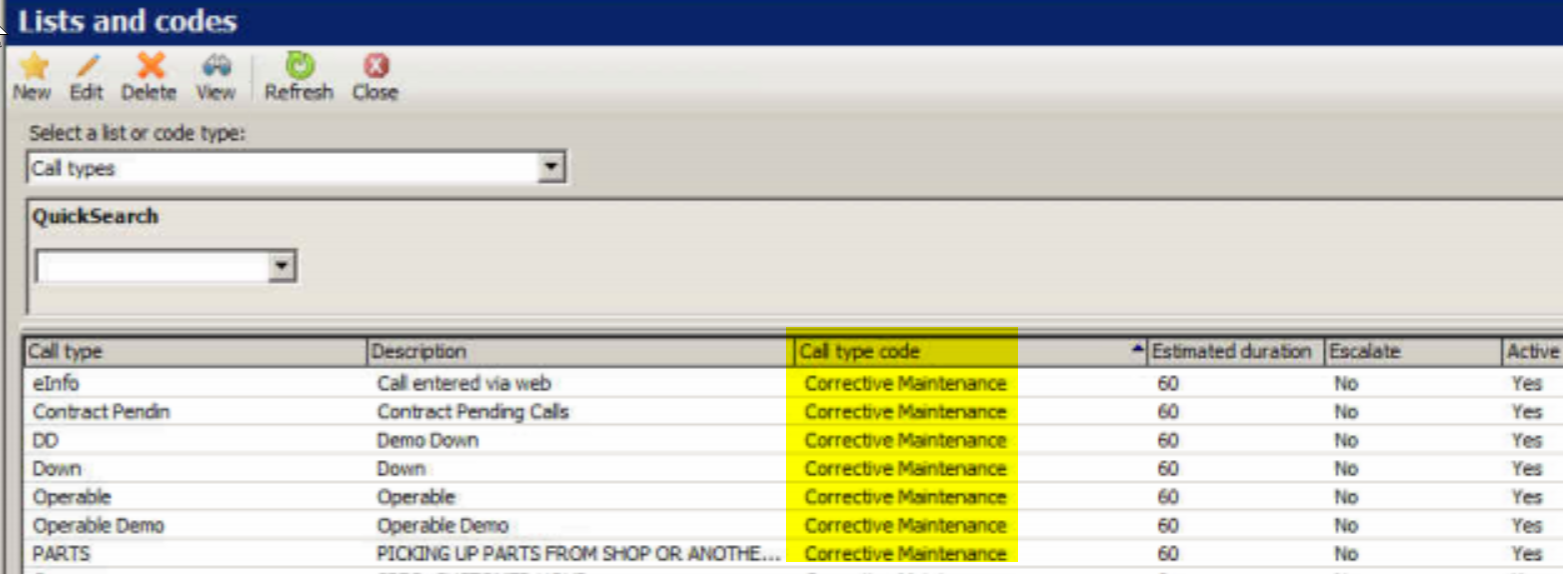Click duration 60 in DD row
Viewport: 1563px width, 574px height.
1168,440
